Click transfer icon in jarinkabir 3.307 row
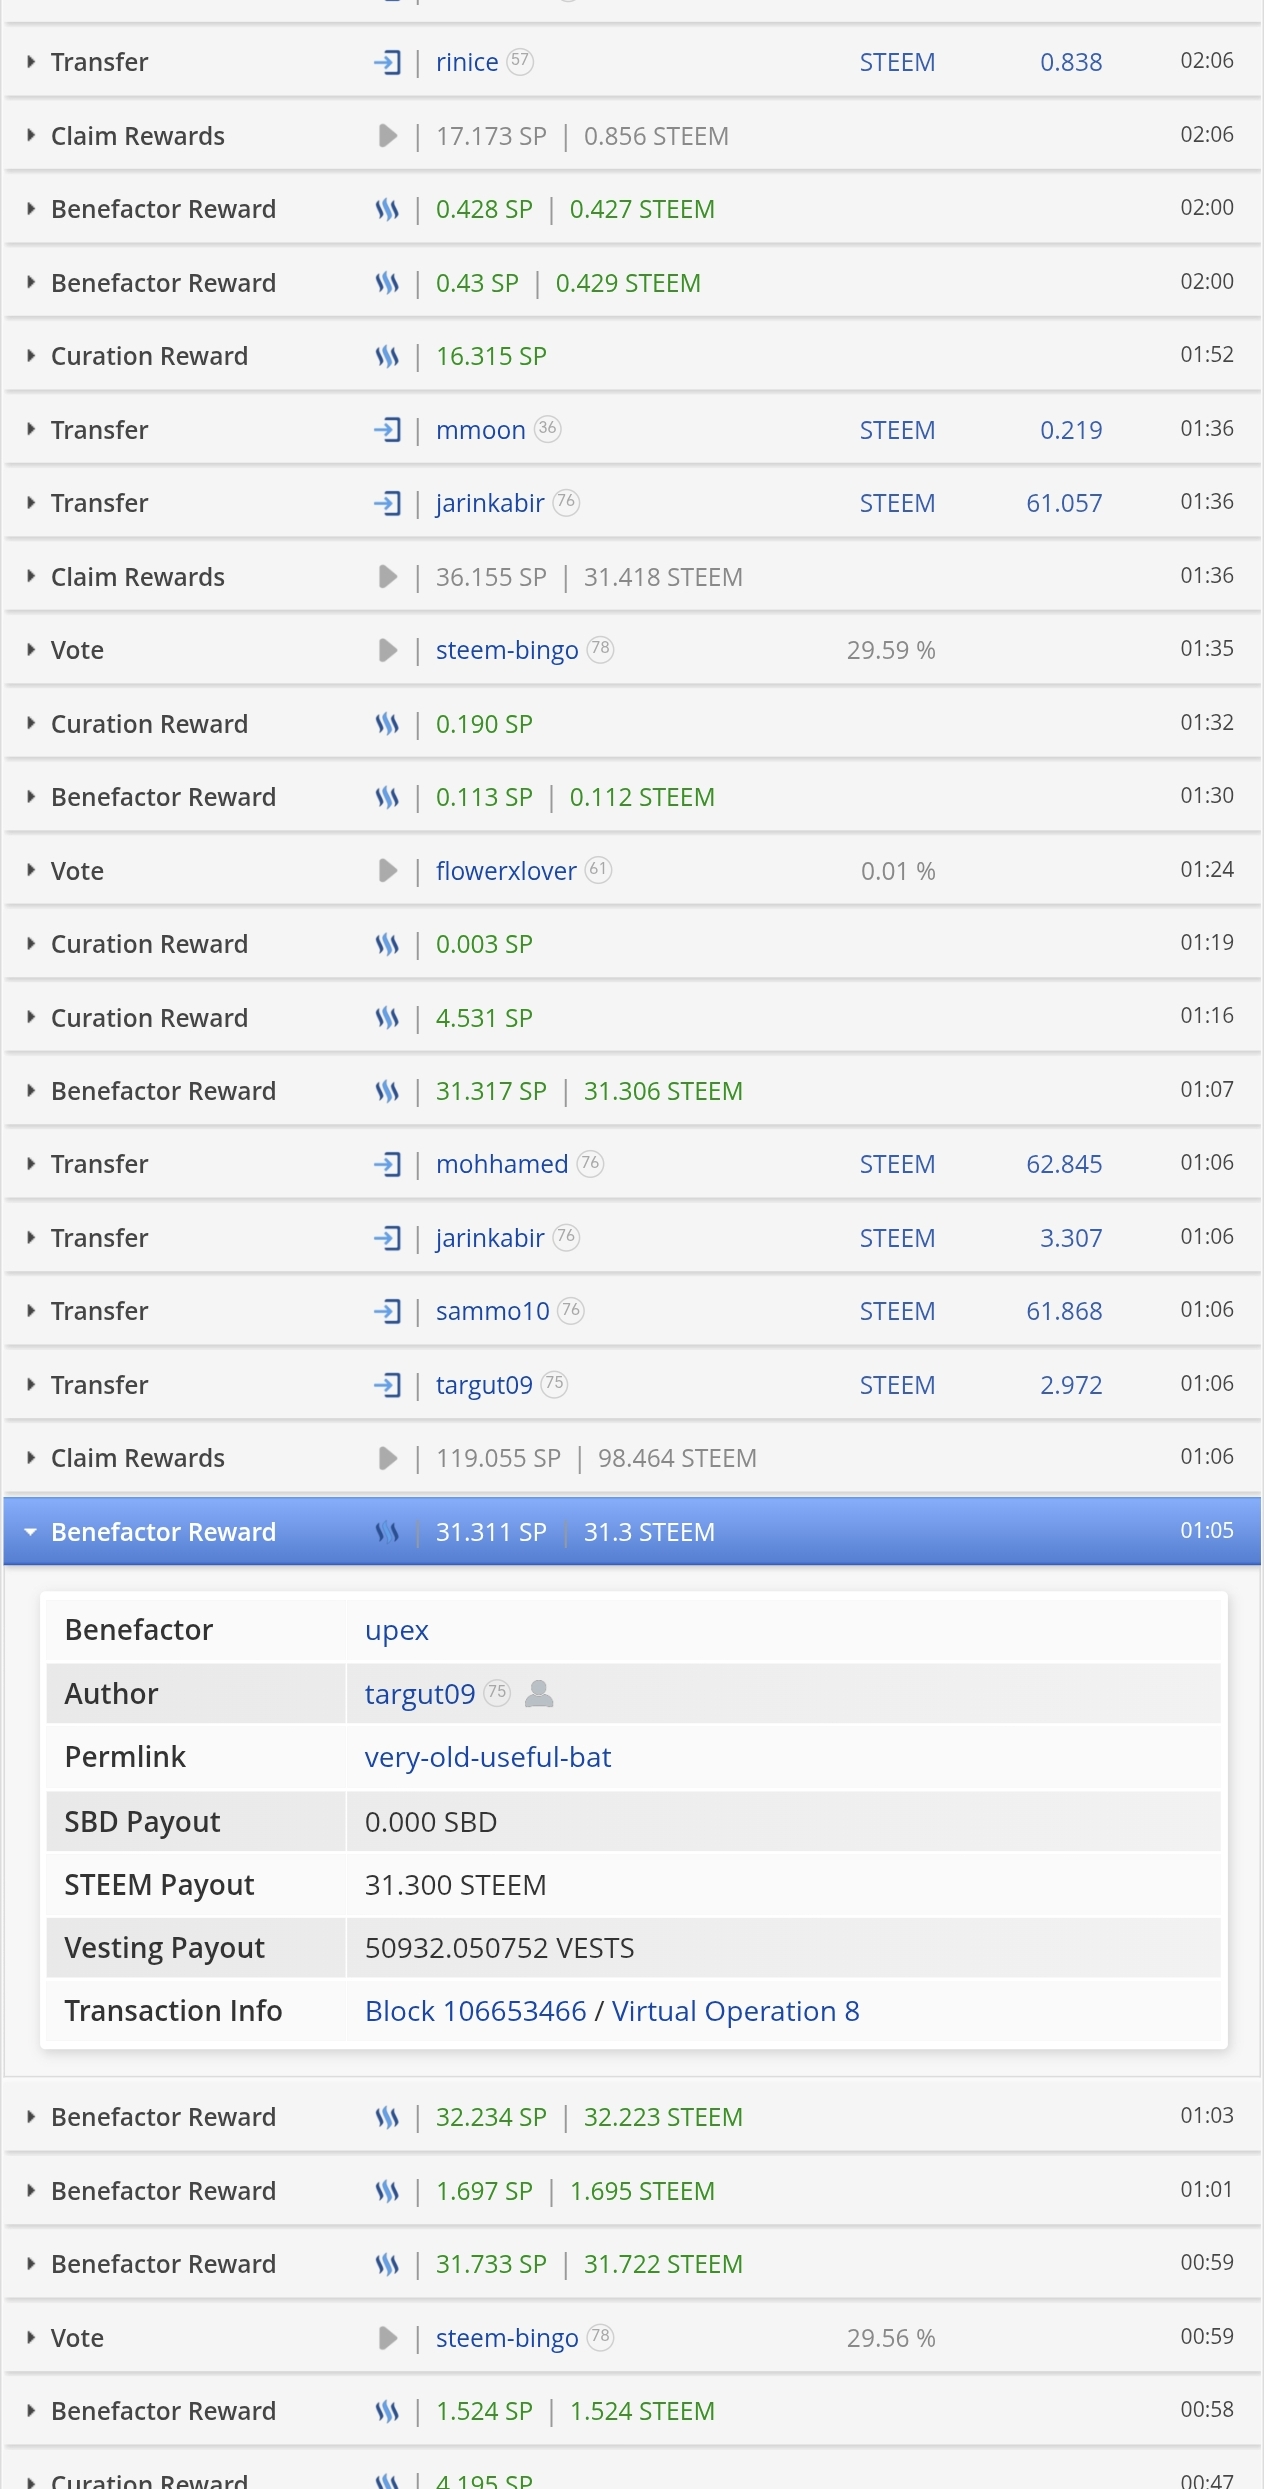Screen dimensions: 1264x2489 387,1238
